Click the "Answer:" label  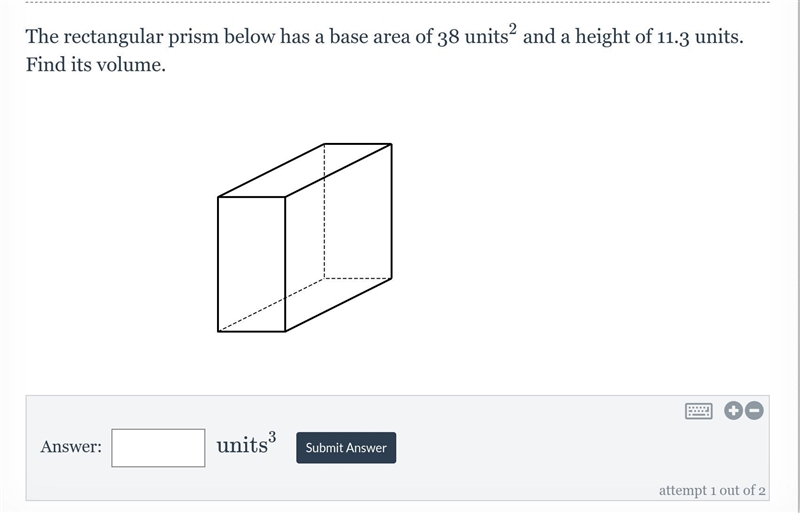(71, 447)
